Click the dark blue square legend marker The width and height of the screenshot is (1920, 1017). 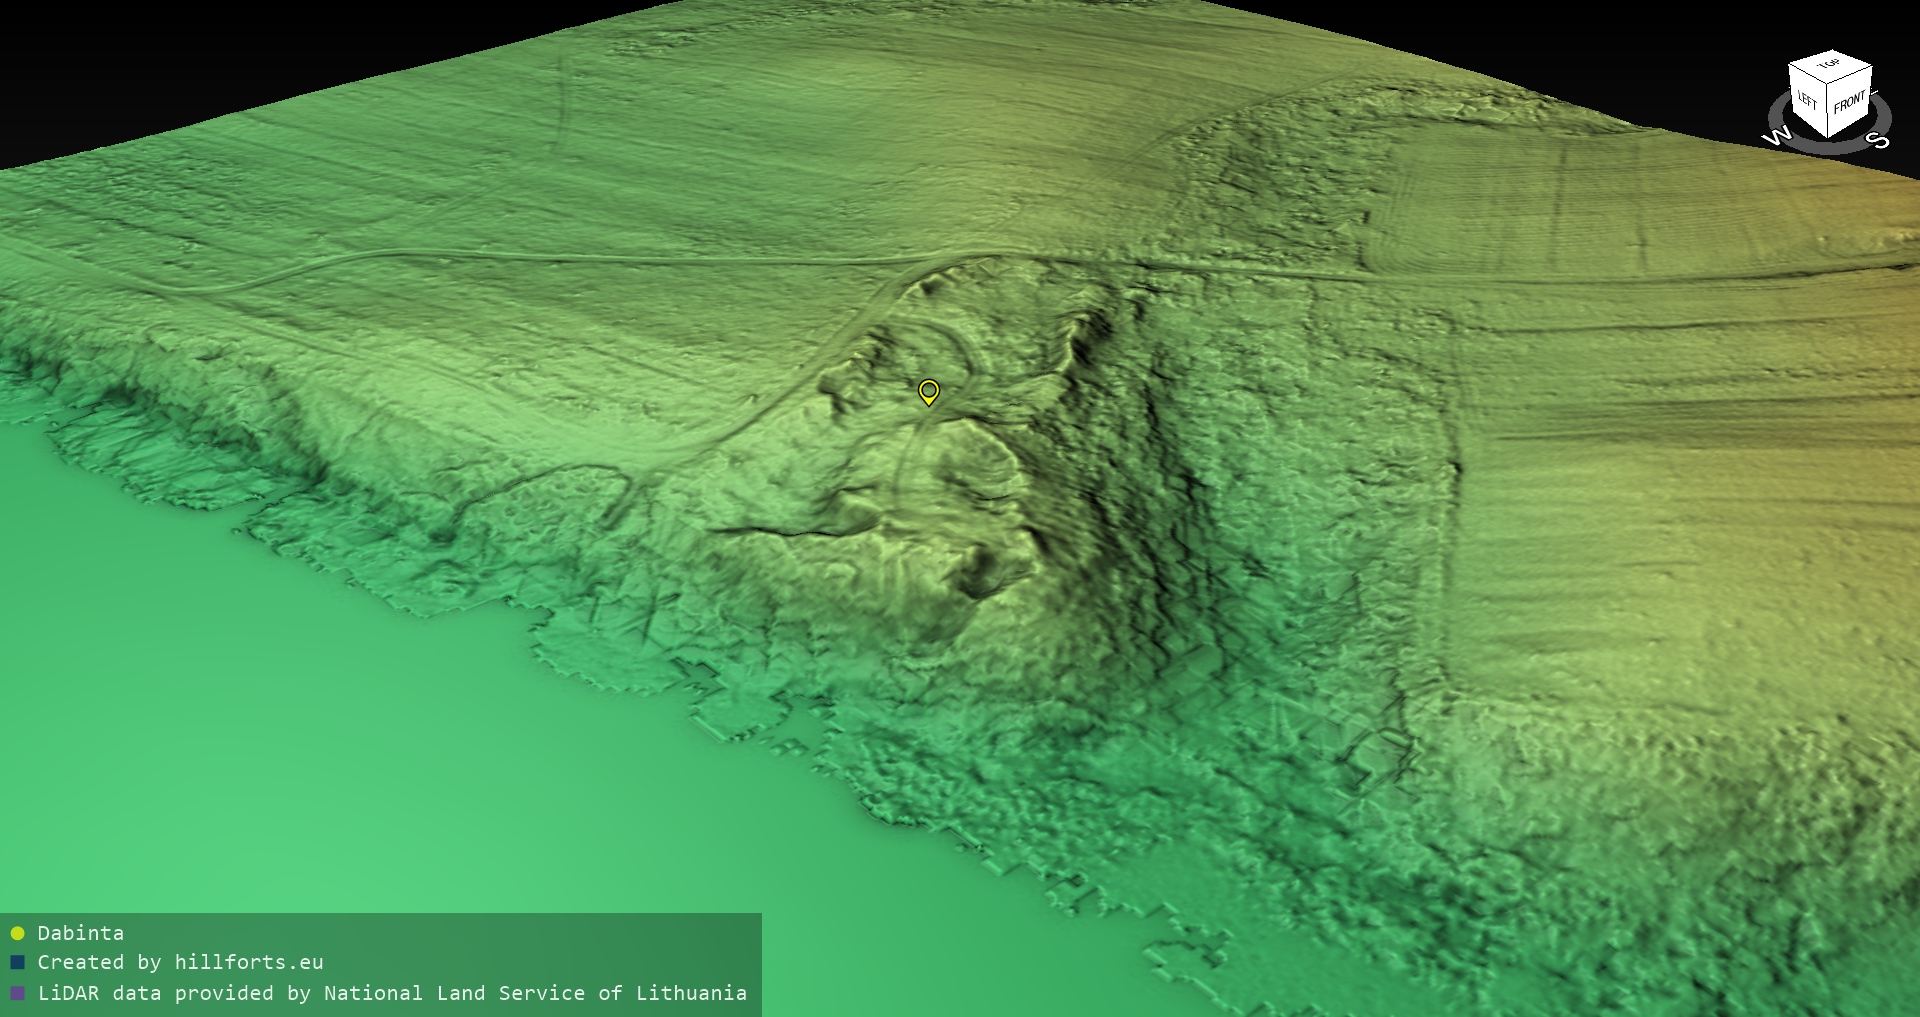[17, 963]
